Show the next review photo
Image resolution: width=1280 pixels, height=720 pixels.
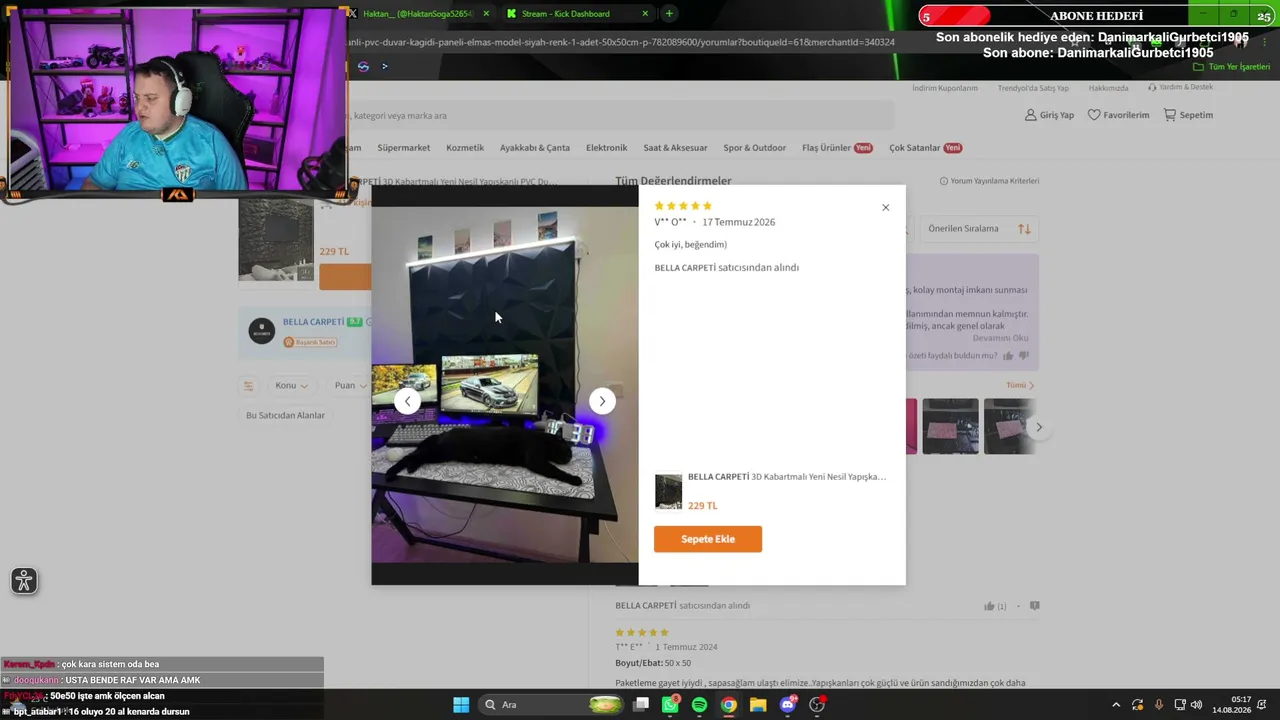tap(602, 401)
